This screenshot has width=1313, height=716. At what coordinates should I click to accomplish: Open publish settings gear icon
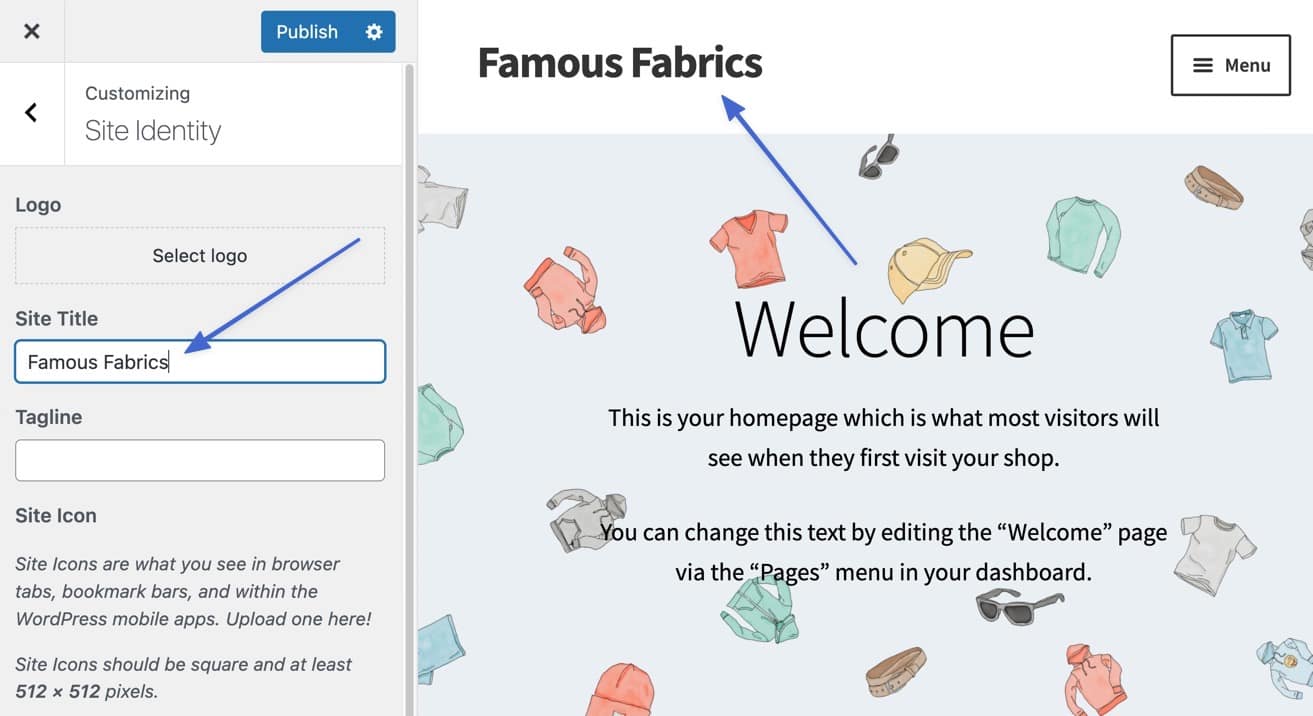pyautogui.click(x=374, y=32)
